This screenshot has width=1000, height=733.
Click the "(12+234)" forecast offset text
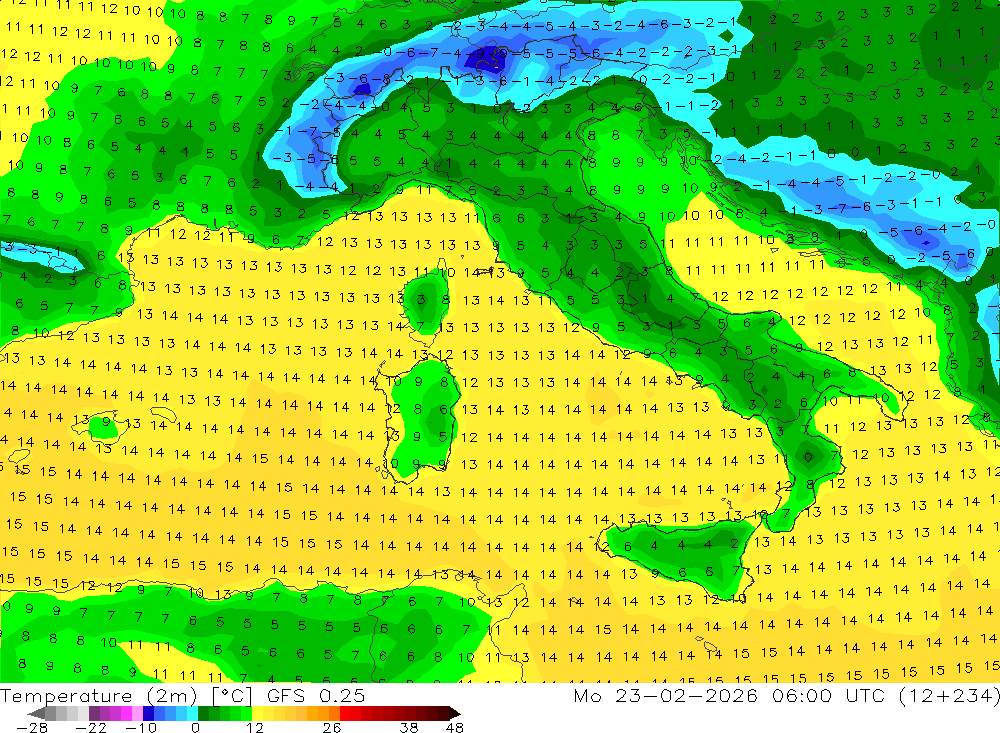tap(949, 695)
